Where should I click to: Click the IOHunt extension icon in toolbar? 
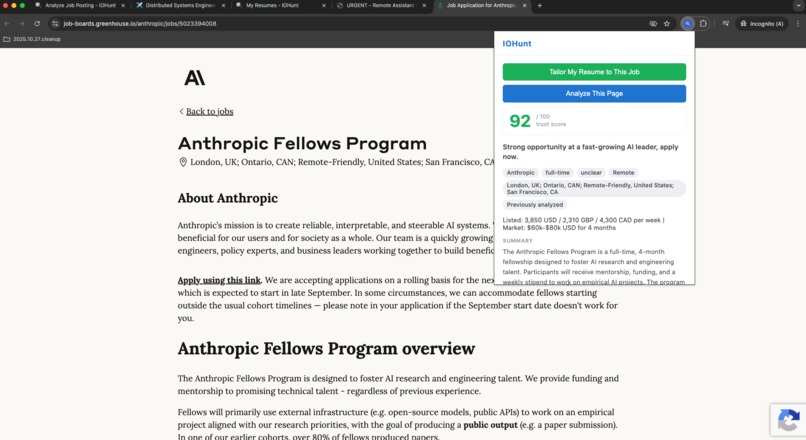point(687,24)
